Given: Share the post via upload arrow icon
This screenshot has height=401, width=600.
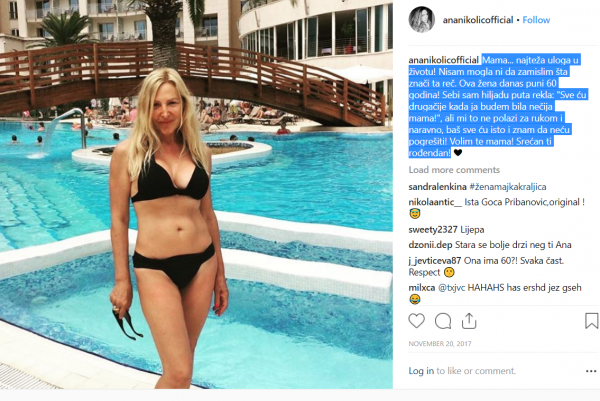Looking at the screenshot, I should coord(469,321).
